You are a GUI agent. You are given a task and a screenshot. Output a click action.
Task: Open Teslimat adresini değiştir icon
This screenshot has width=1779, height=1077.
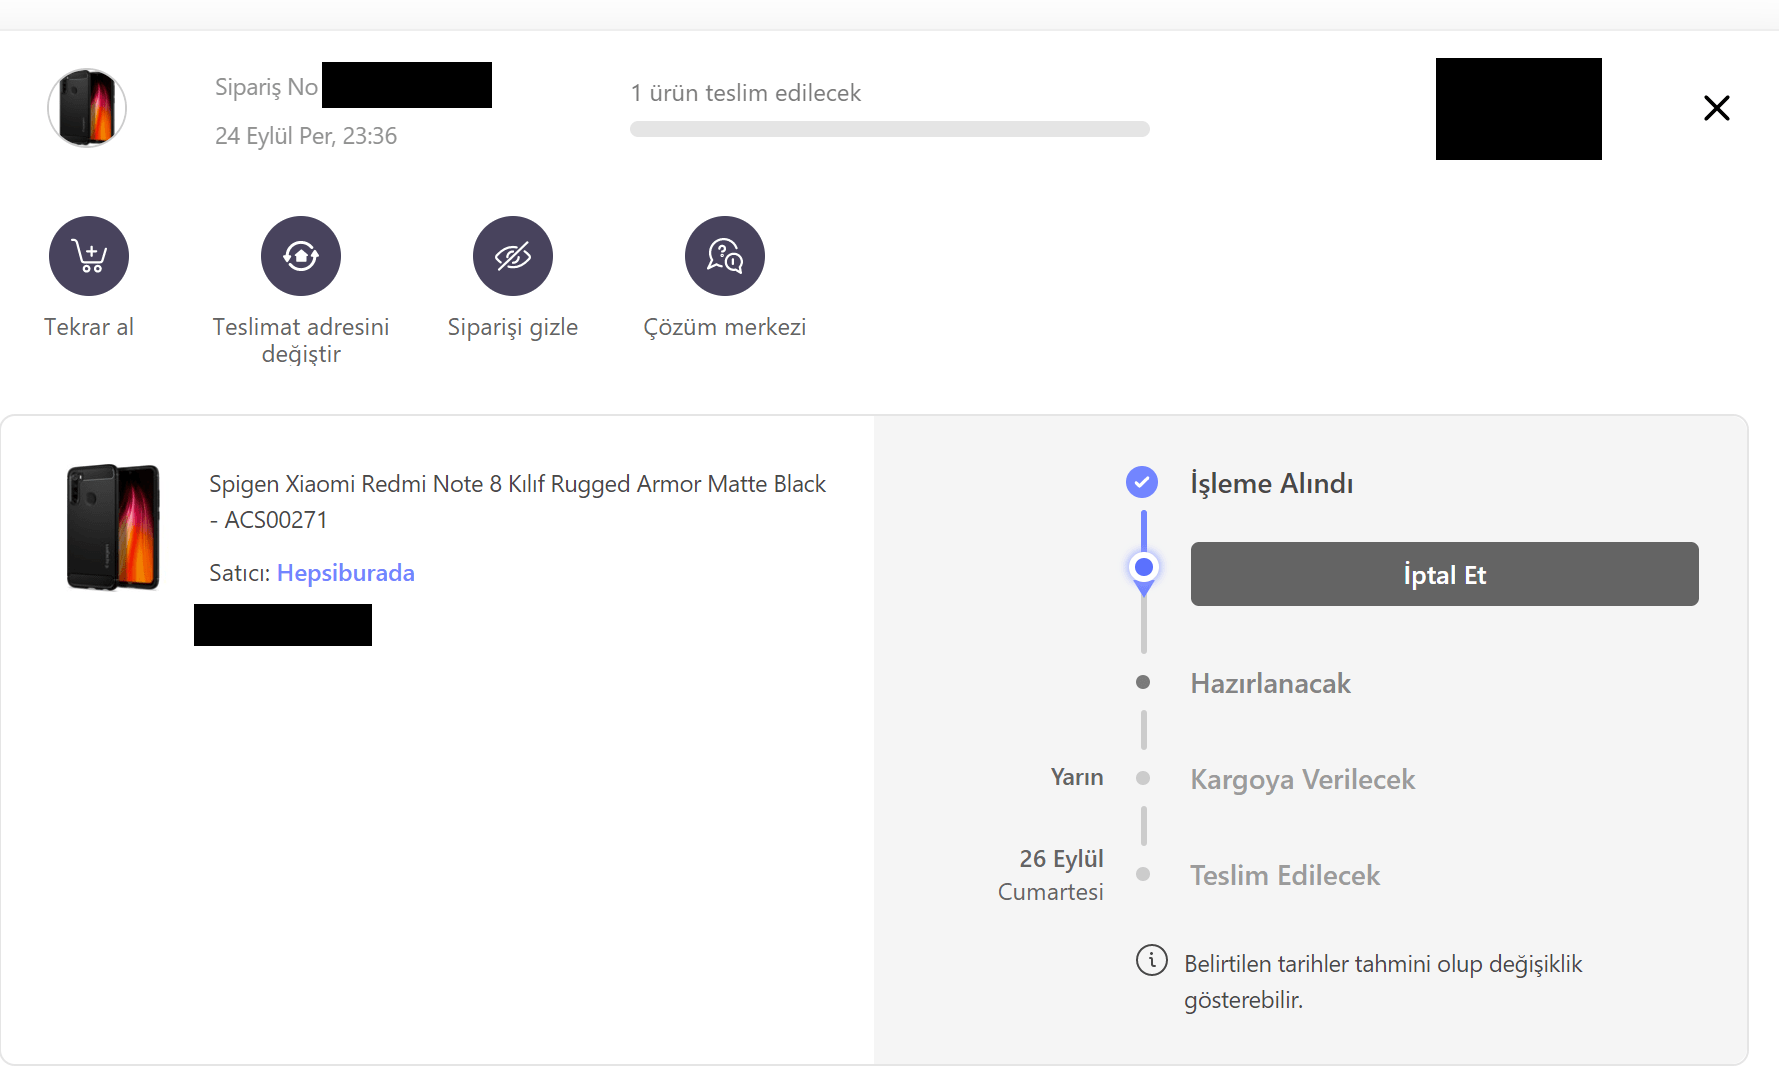[301, 256]
